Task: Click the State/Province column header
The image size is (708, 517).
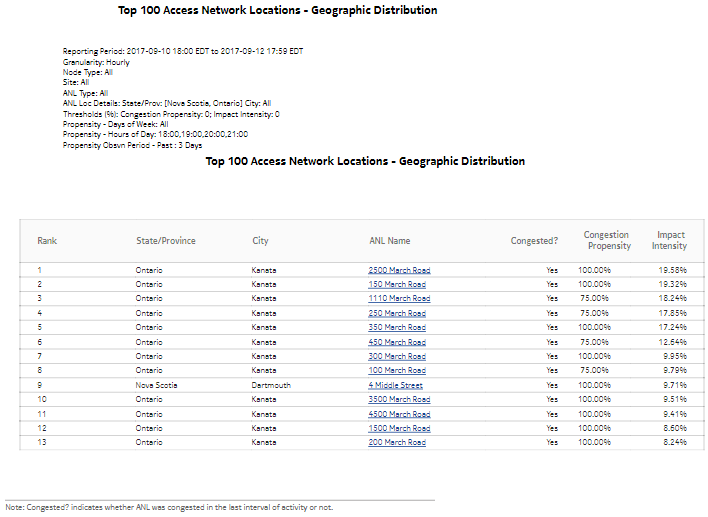Action: click(x=166, y=241)
